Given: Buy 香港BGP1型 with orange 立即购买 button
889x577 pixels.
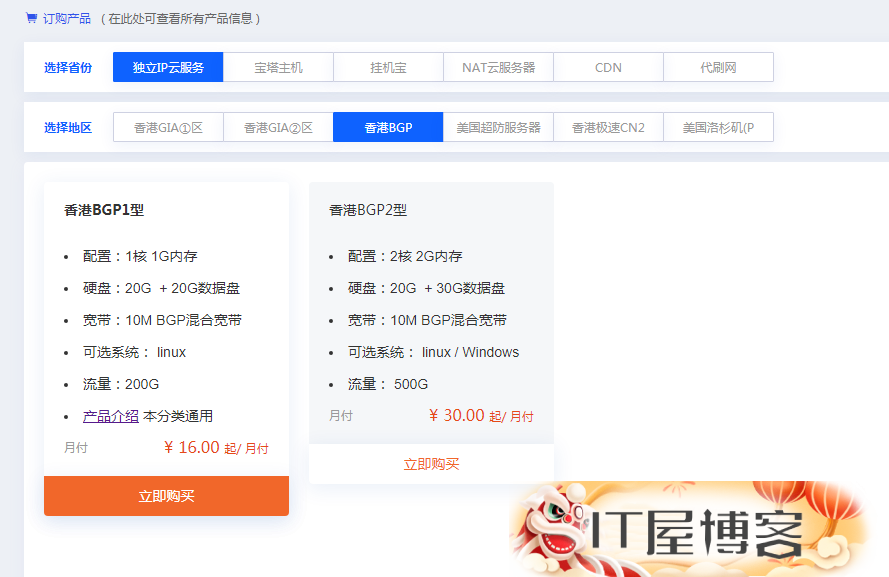Looking at the screenshot, I should coord(167,496).
